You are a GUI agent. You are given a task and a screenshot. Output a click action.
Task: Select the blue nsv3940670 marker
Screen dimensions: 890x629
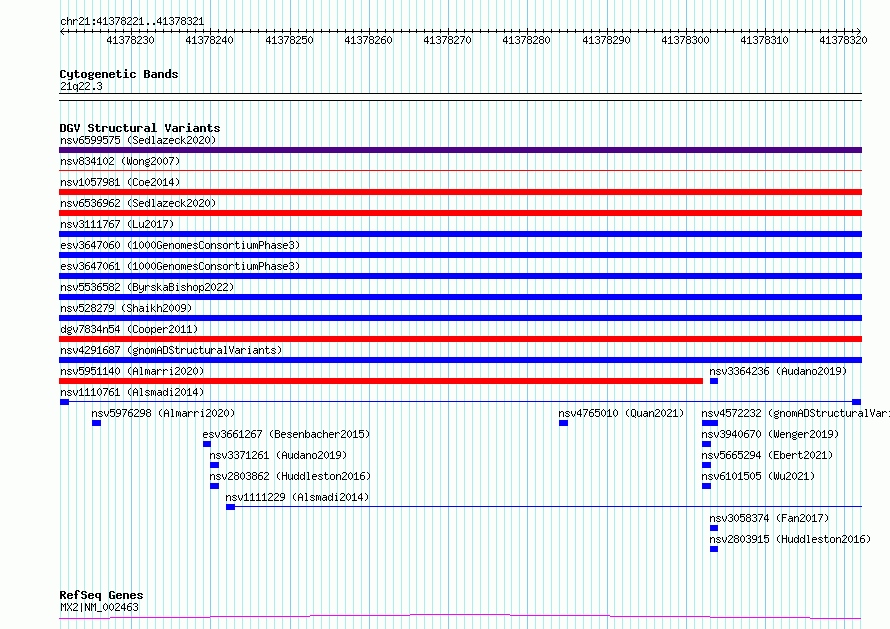(x=706, y=444)
